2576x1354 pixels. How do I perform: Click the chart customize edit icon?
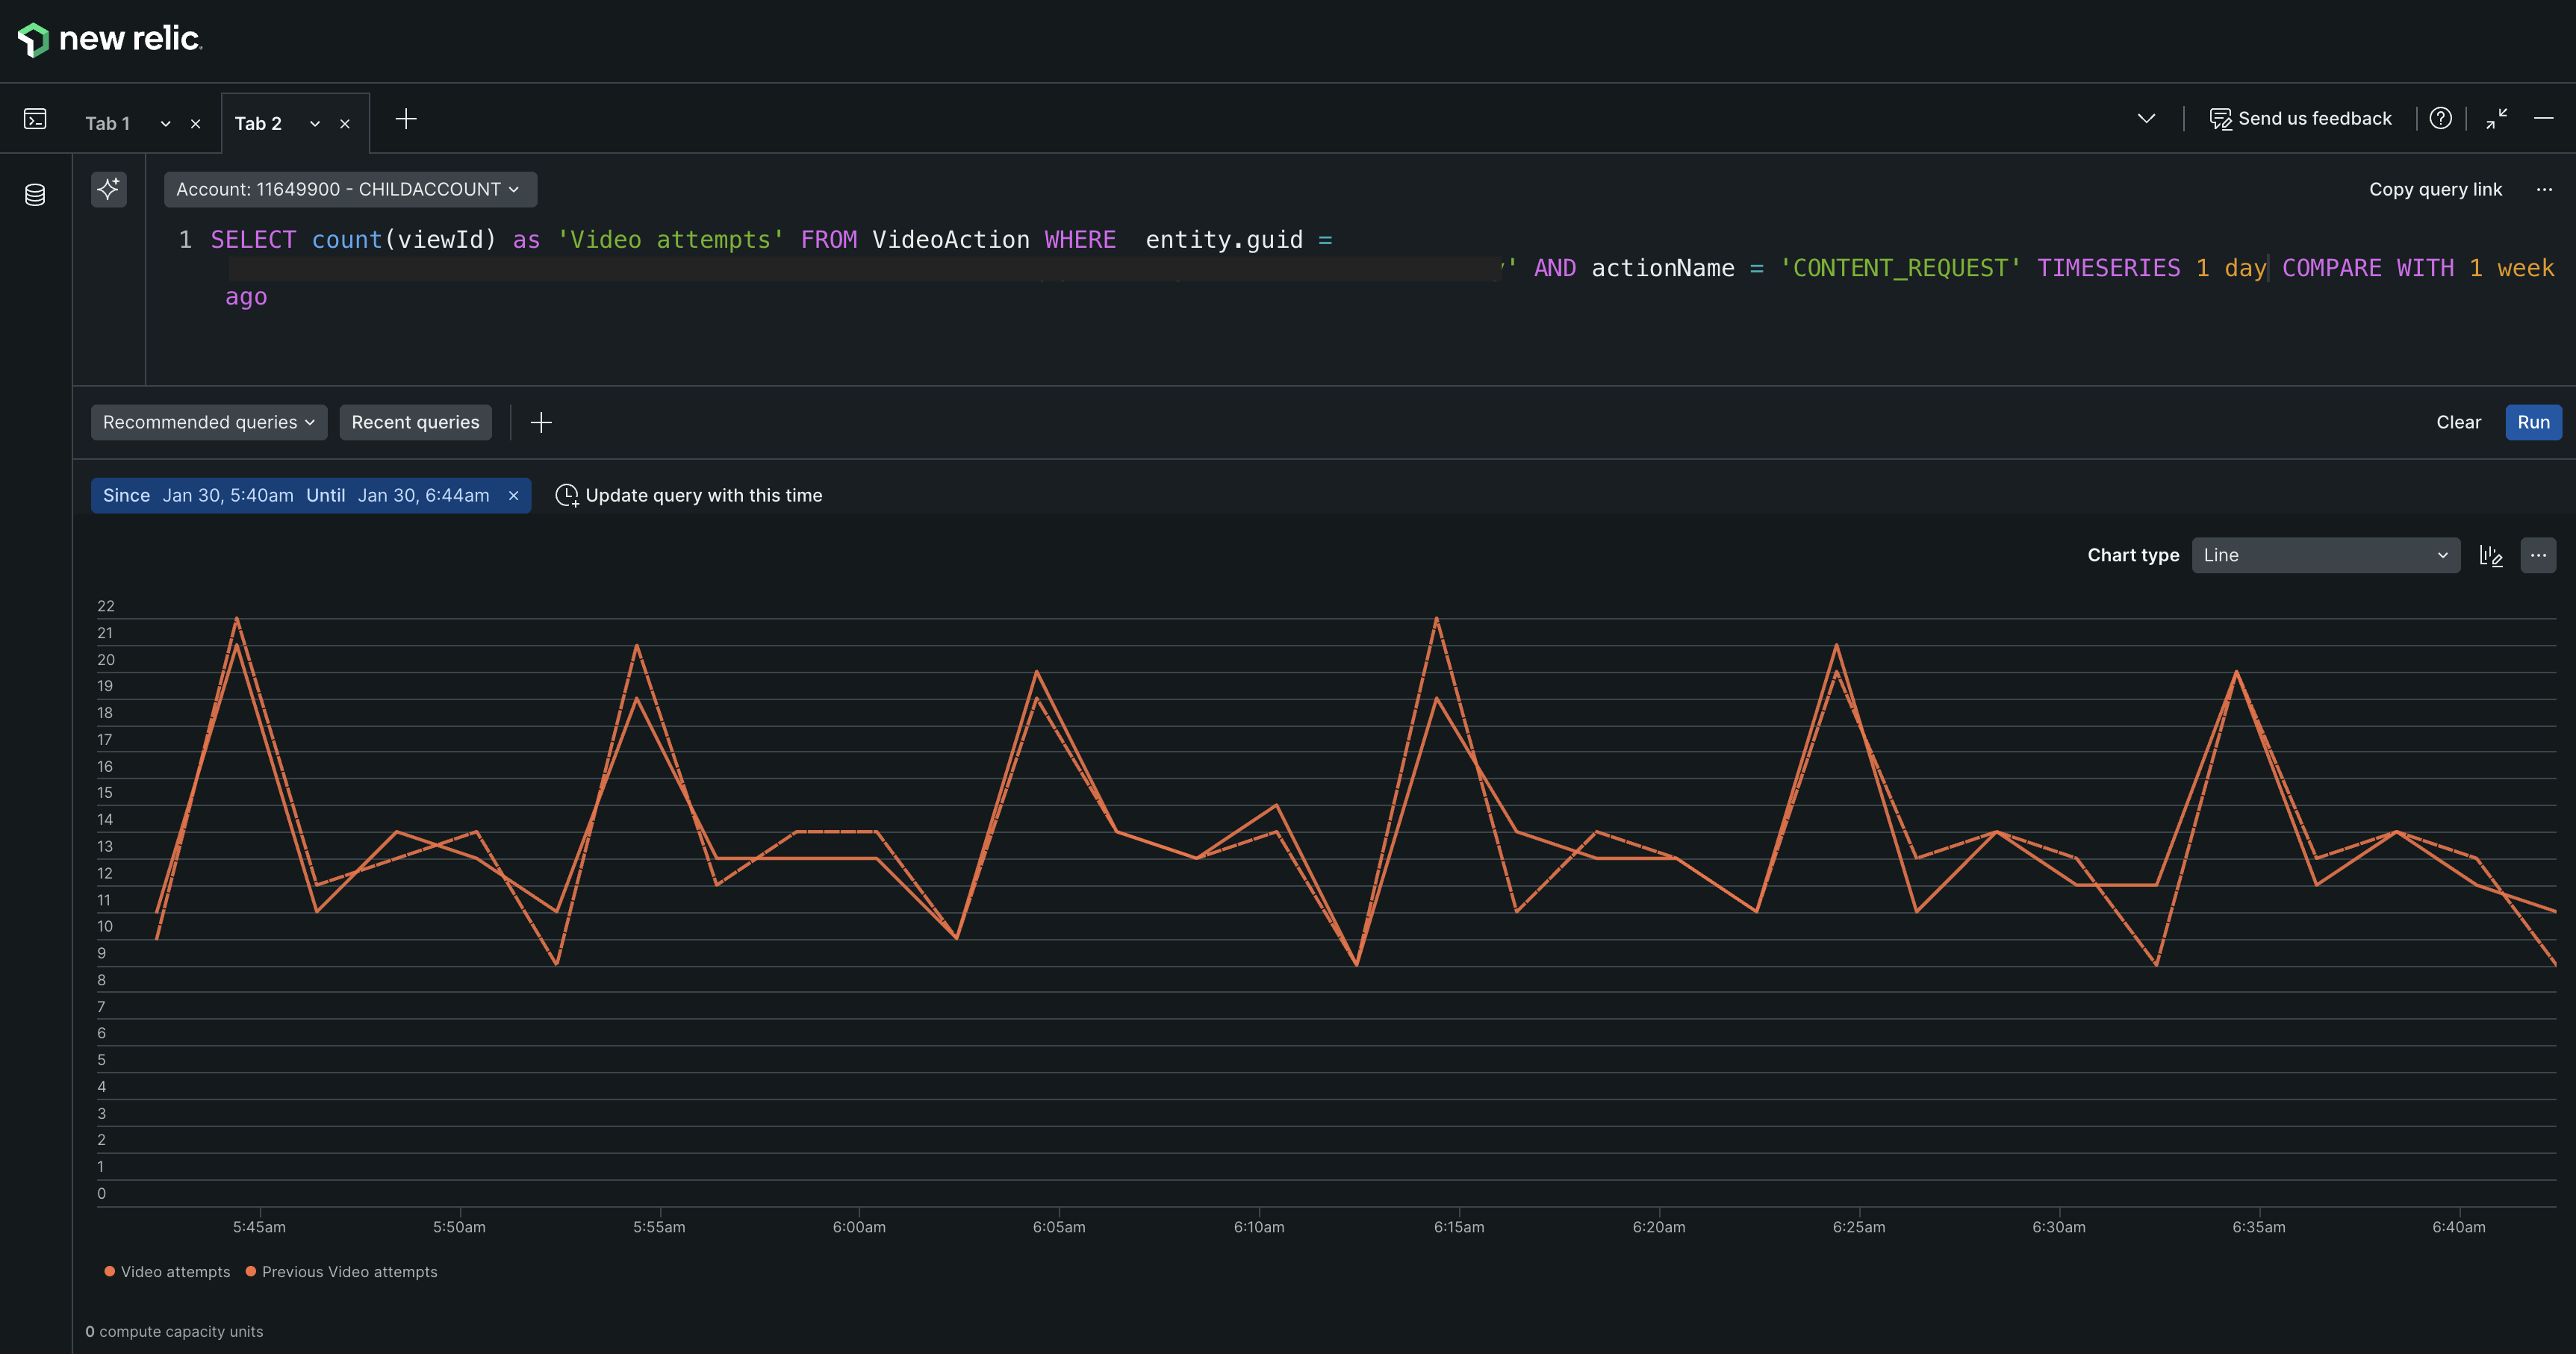(x=2490, y=556)
